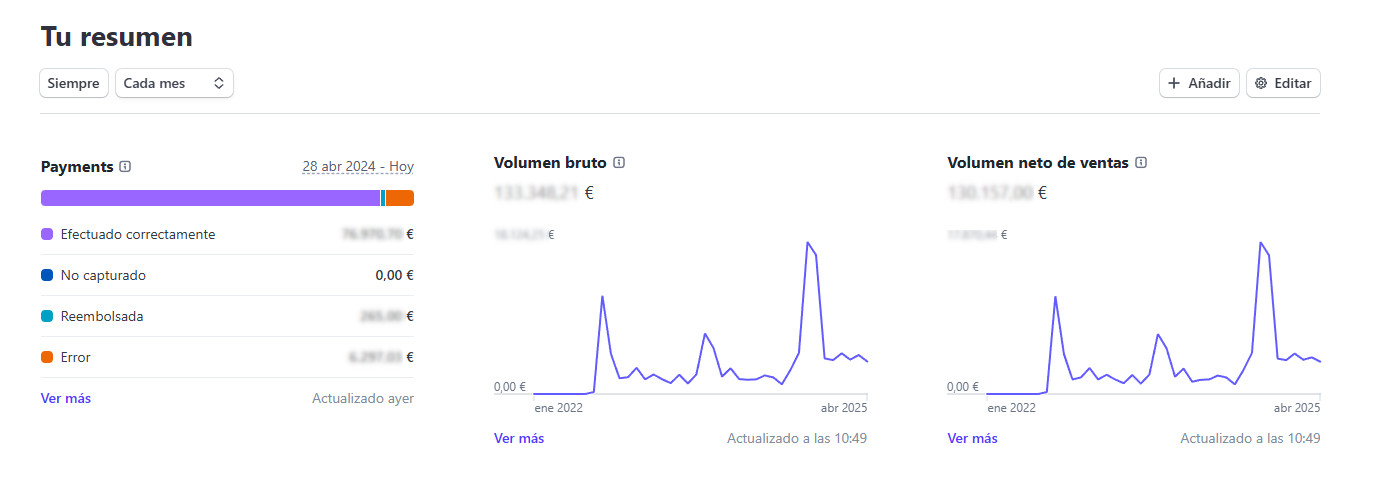The width and height of the screenshot is (1392, 504).
Task: Open Ver más under Volumen bruto
Action: tap(519, 438)
